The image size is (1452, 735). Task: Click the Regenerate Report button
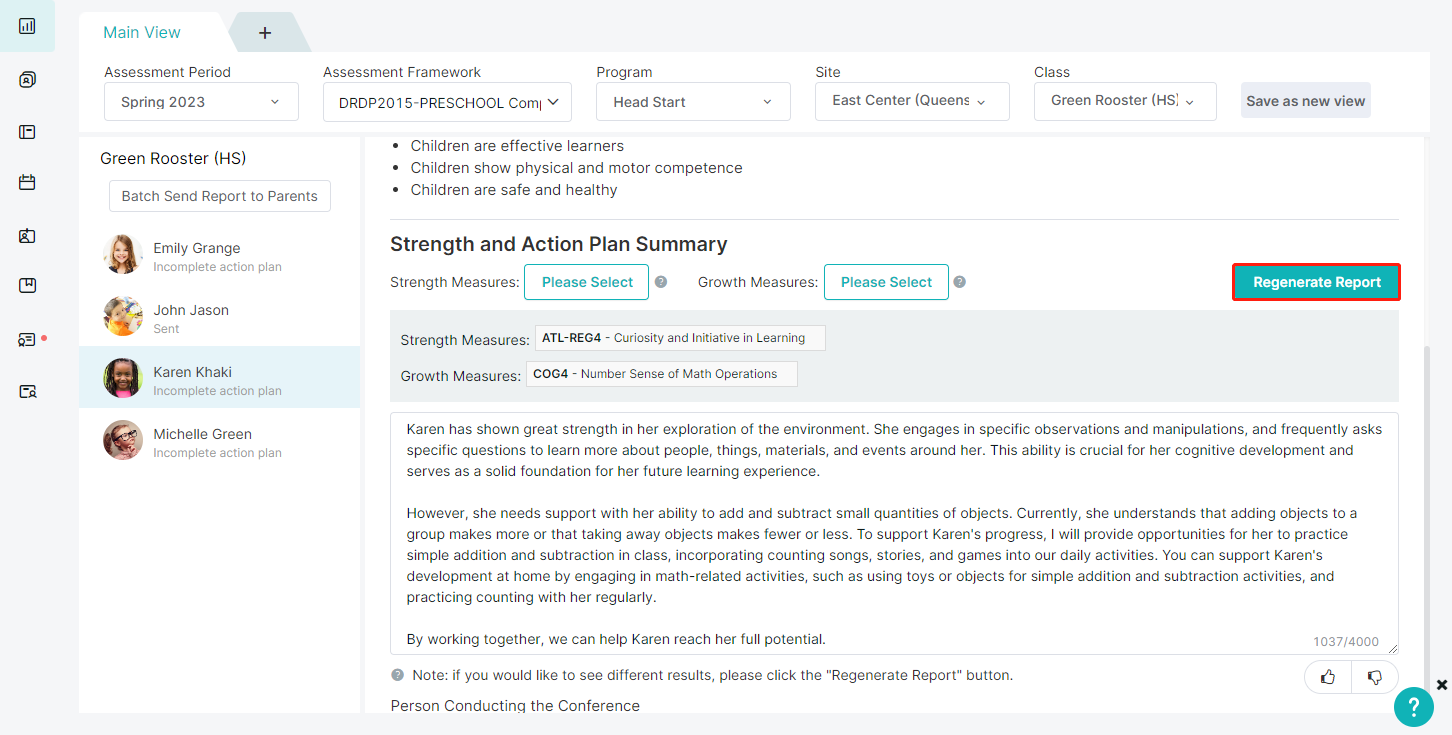click(x=1316, y=282)
